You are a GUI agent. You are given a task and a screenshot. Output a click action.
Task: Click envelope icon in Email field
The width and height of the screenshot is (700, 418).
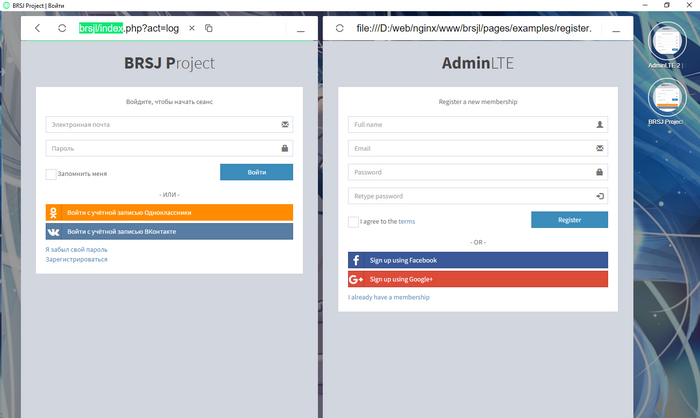600,148
